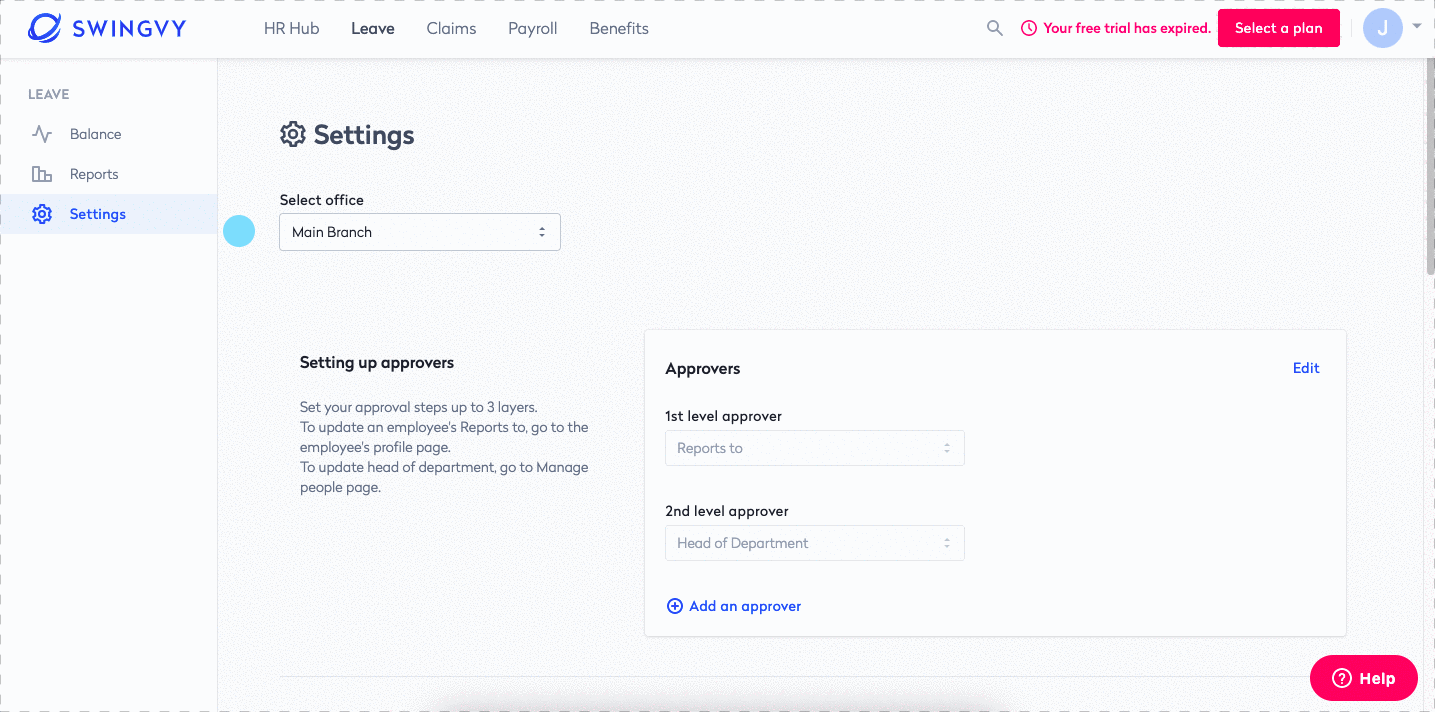Click the 'Select office' label
The image size is (1435, 712).
[322, 200]
